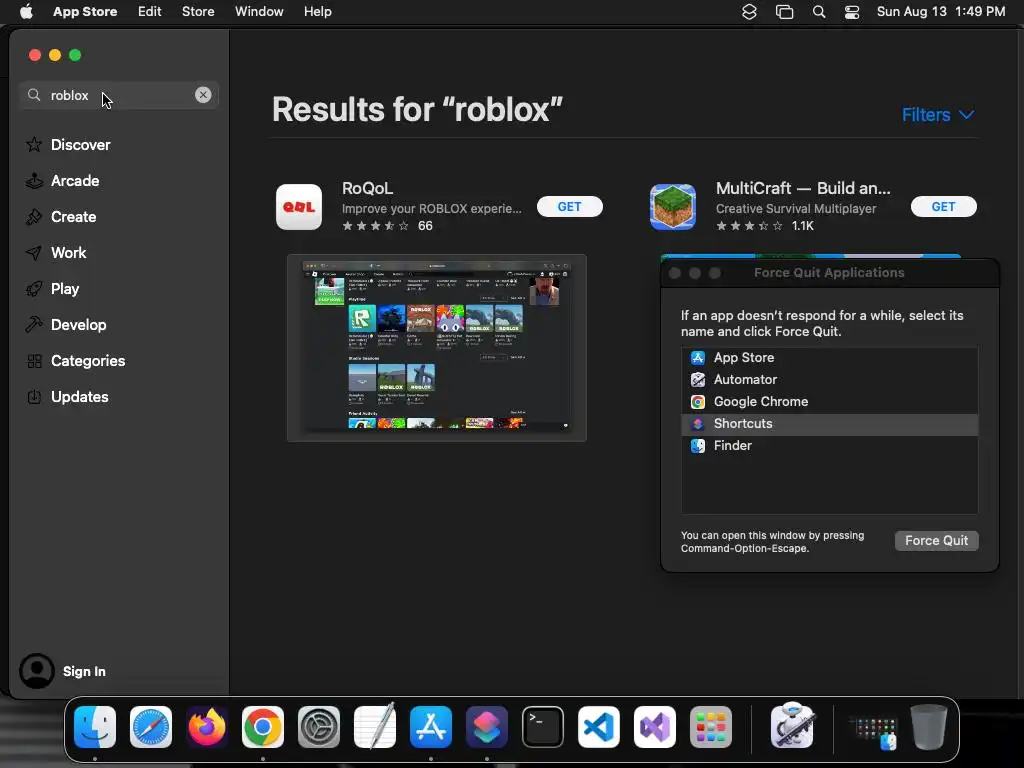Open the Arcade section

tap(63, 181)
